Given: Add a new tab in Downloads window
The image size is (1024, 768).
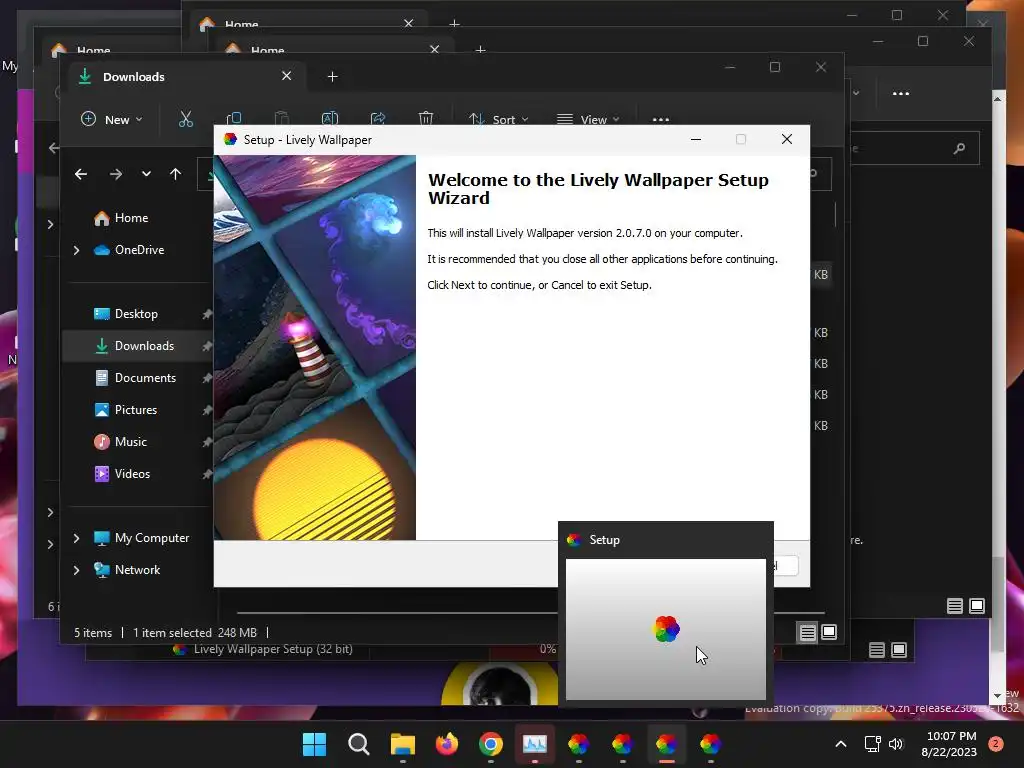Looking at the screenshot, I should 332,77.
